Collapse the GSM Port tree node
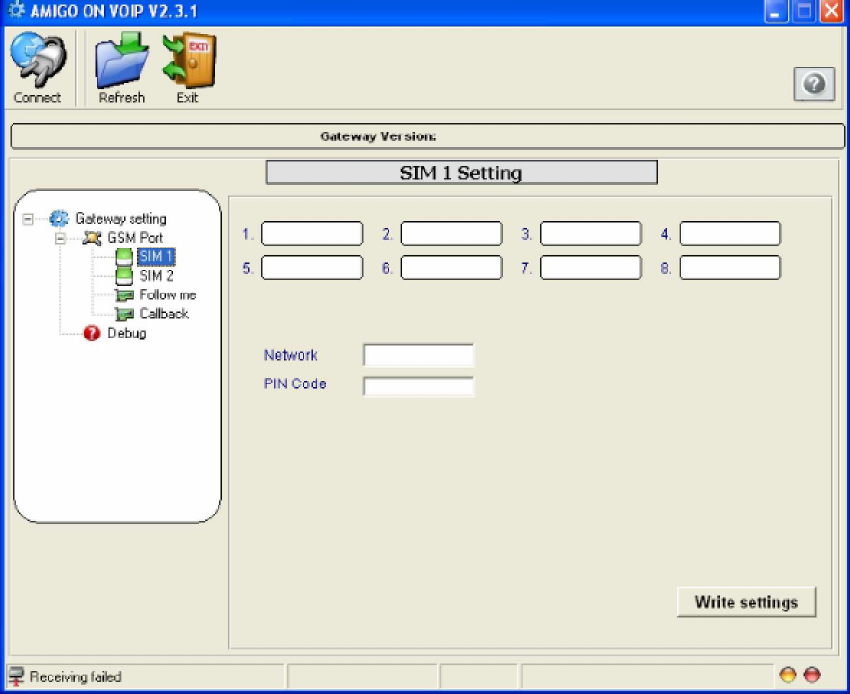 (x=60, y=238)
